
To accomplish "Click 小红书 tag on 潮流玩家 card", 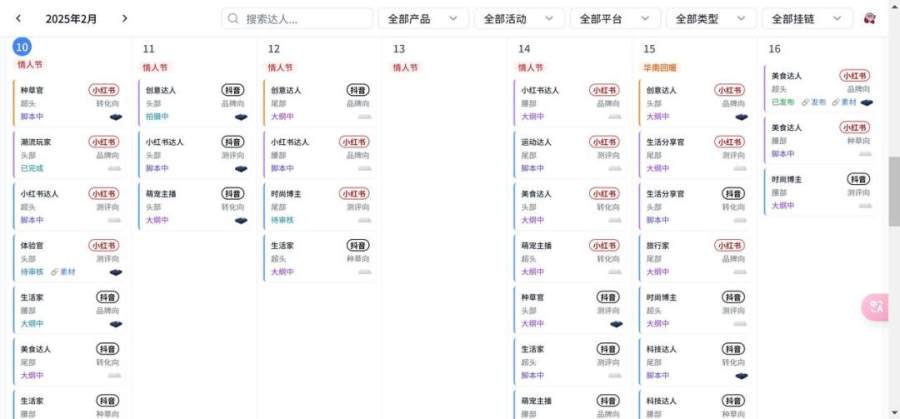I will tap(104, 141).
